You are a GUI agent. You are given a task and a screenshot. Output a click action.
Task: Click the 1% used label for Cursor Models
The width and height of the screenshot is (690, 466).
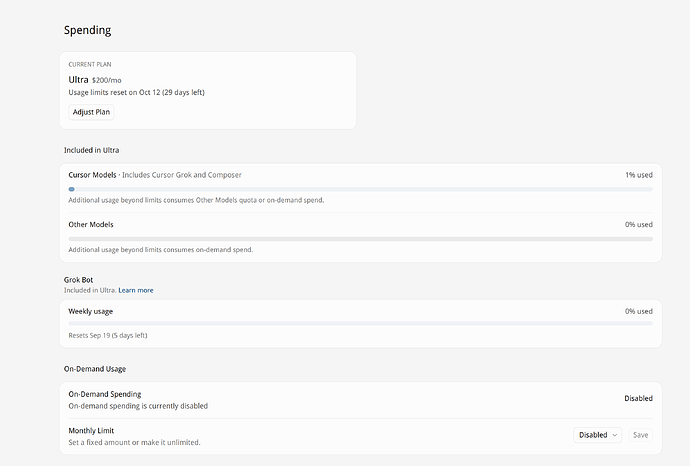[x=639, y=175]
